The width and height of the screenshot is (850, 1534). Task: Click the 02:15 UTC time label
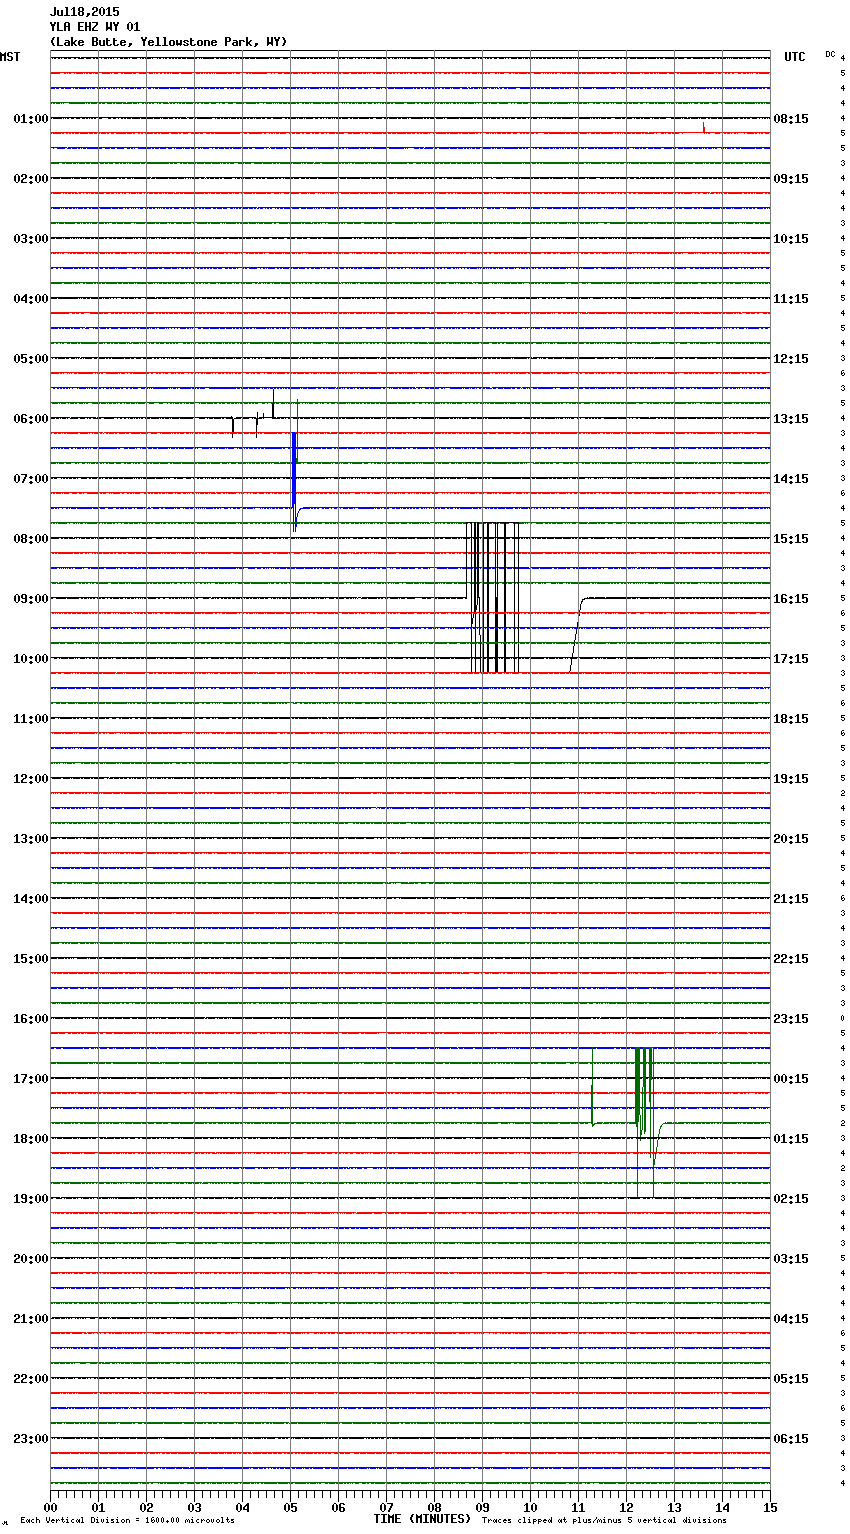791,1199
